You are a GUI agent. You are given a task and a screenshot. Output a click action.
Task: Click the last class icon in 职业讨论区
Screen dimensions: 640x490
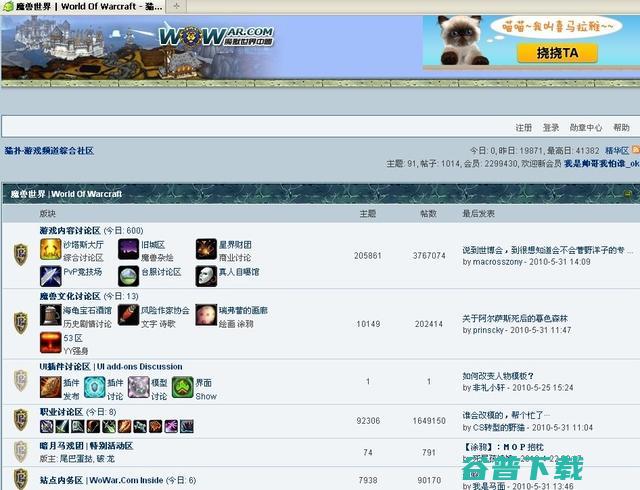point(187,426)
